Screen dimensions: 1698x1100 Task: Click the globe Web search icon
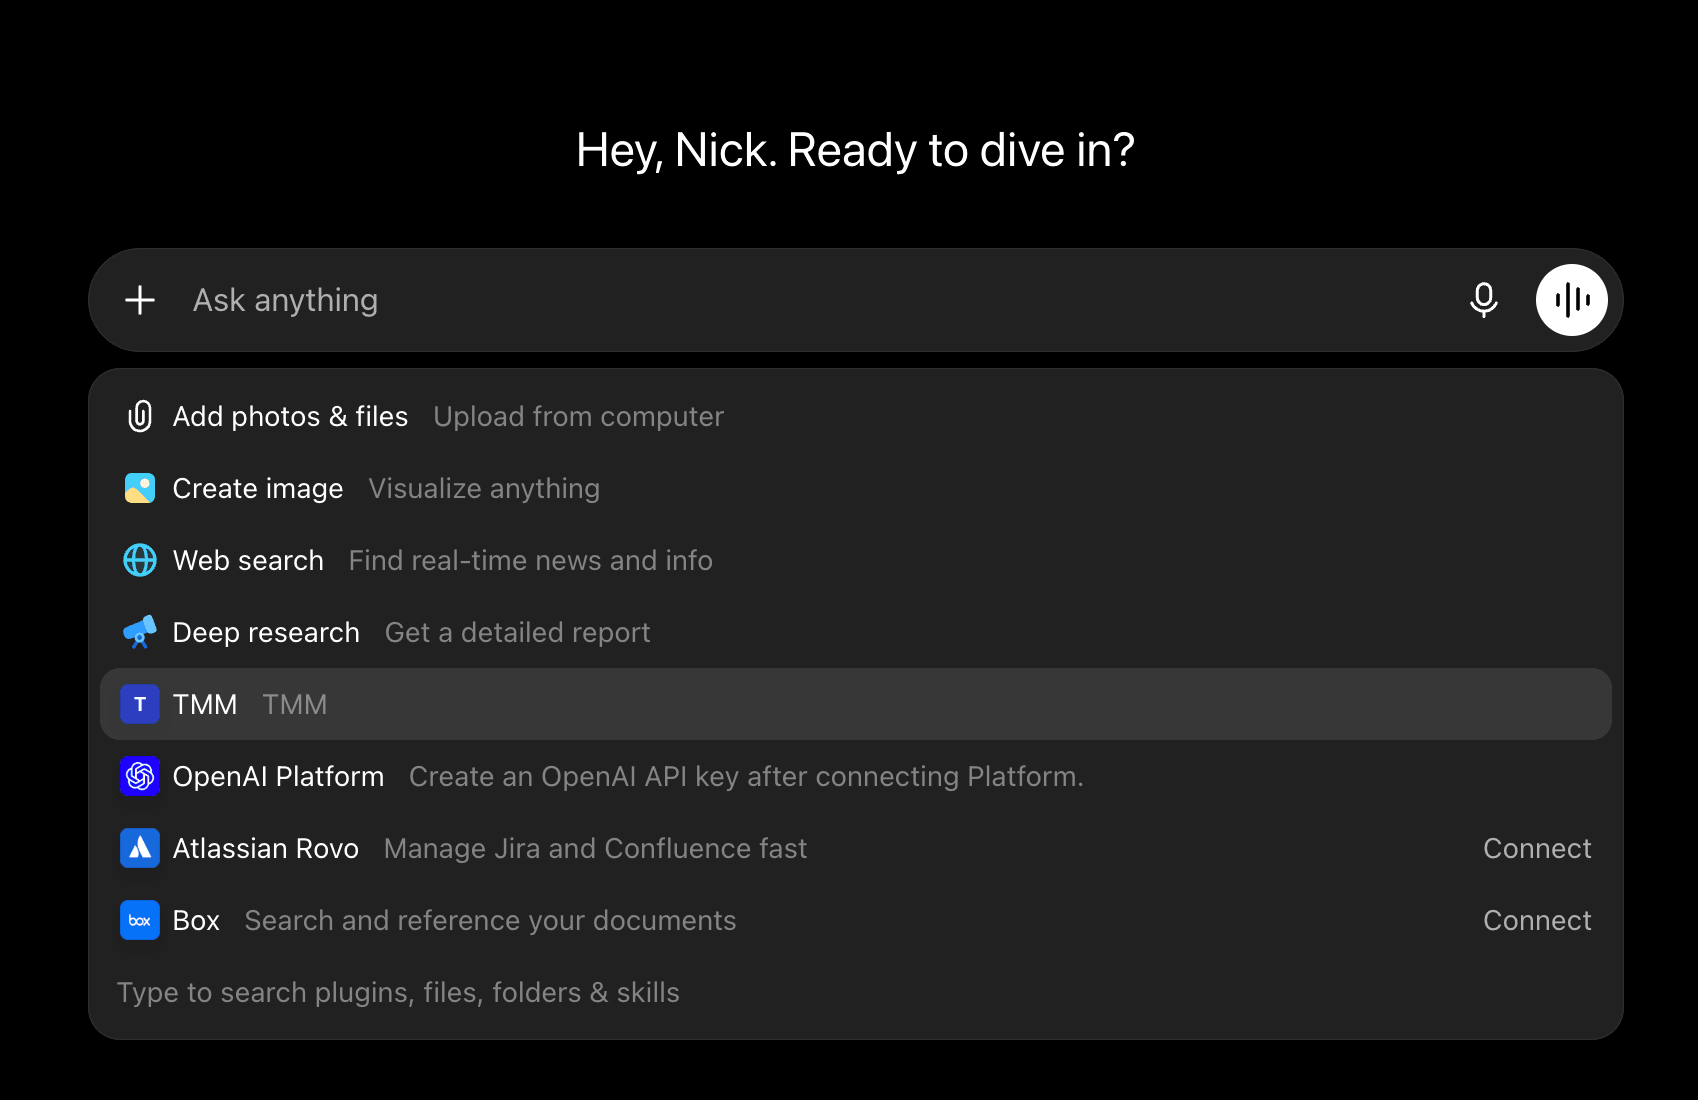(x=140, y=560)
